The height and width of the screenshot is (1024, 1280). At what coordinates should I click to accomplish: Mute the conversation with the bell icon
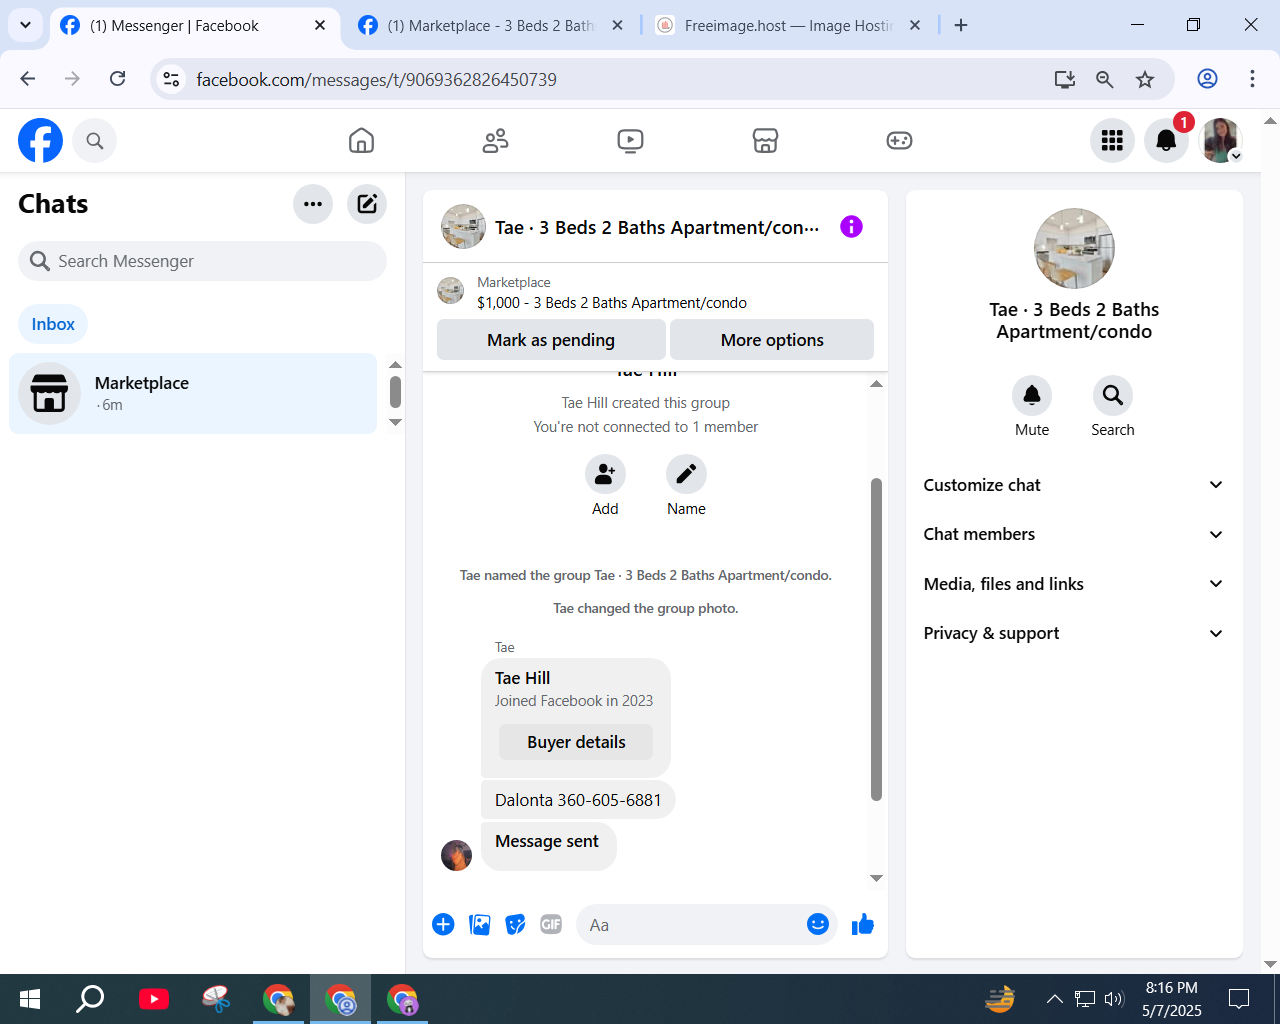point(1032,396)
